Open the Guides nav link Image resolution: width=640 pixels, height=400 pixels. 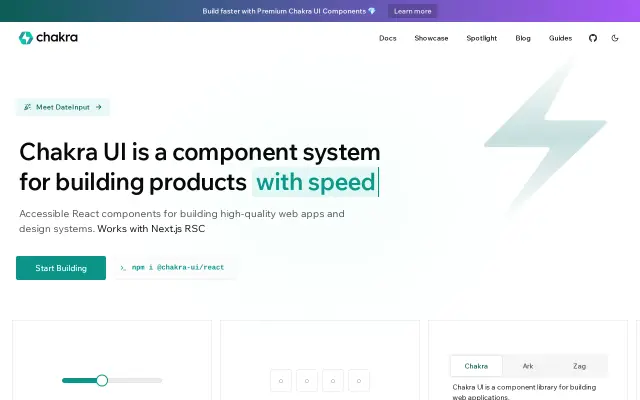[560, 38]
